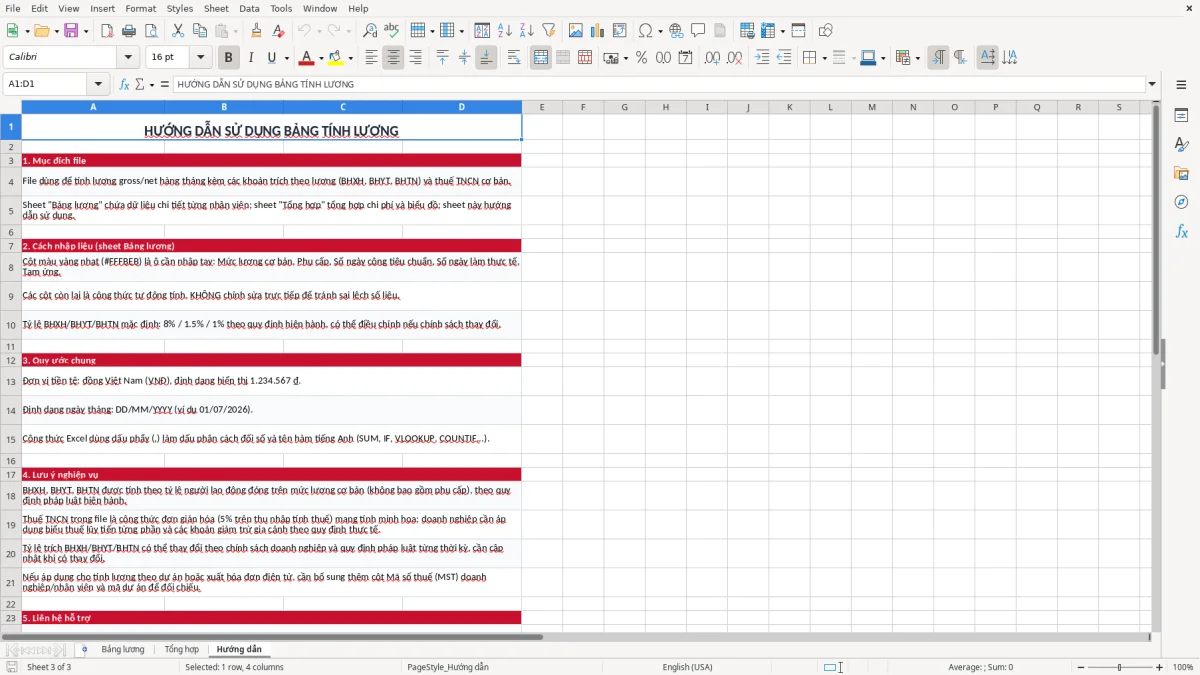The width and height of the screenshot is (1200, 675).
Task: Sort ascending A to Z
Action: coord(504,31)
